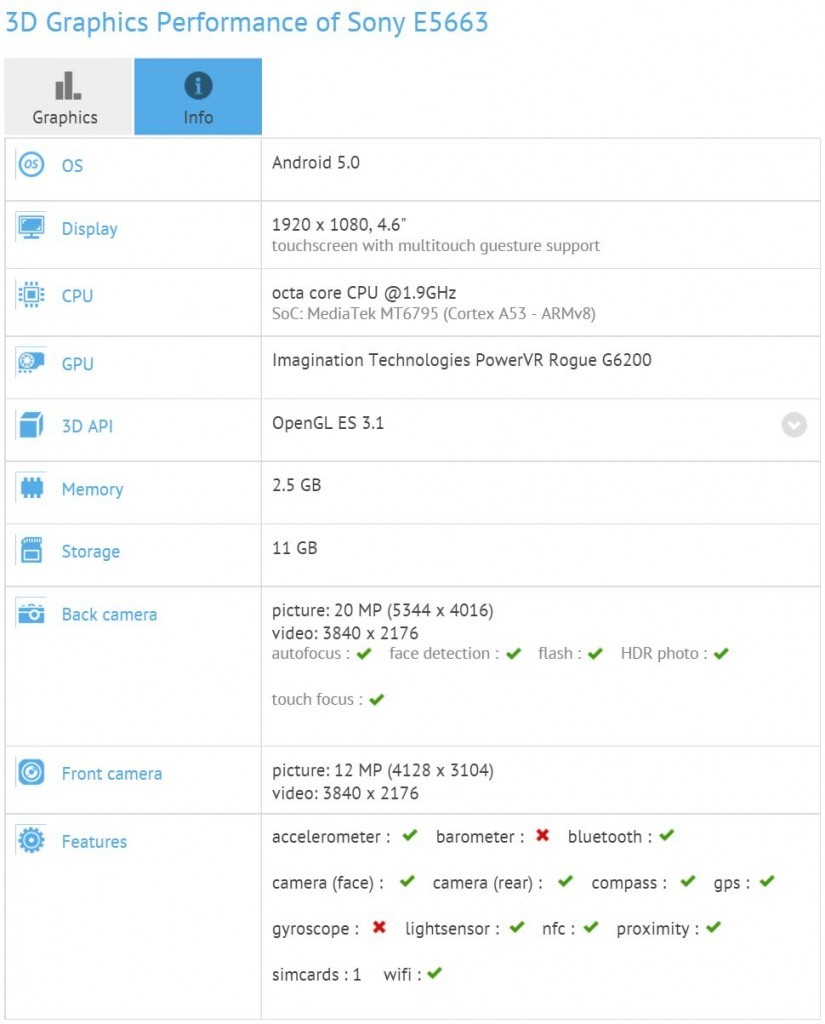Image resolution: width=825 pixels, height=1024 pixels.
Task: Click the Features gear icon
Action: pos(31,841)
